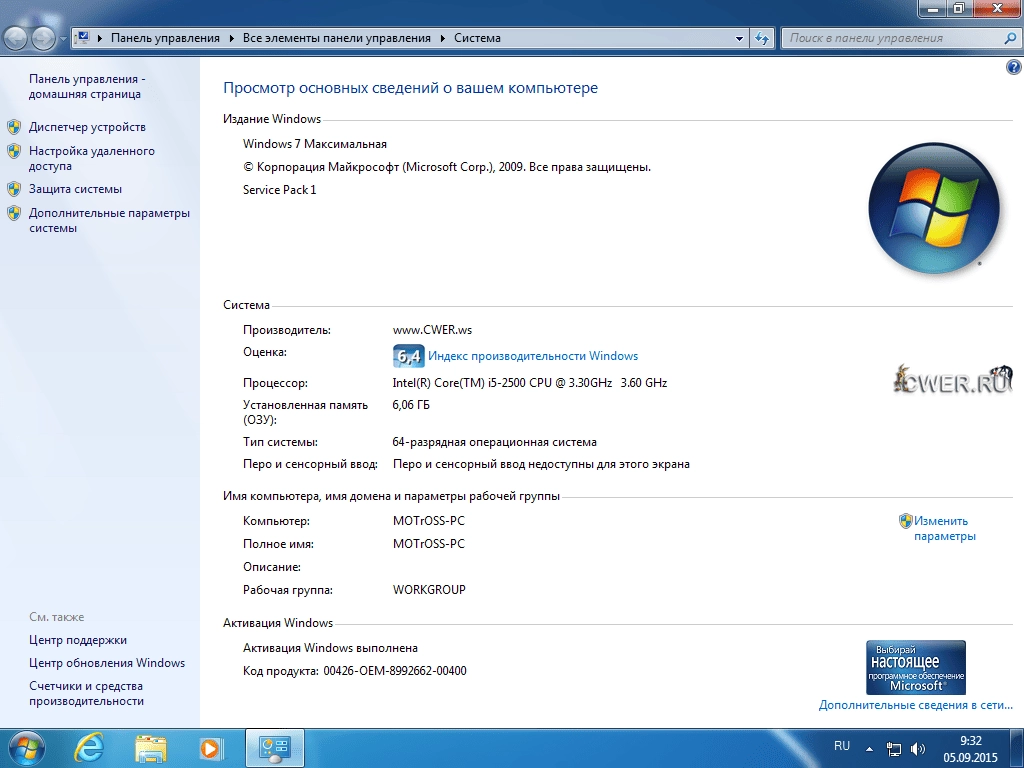Select Все элементы панели управления breadcrumb
Image resolution: width=1024 pixels, height=768 pixels.
[336, 38]
